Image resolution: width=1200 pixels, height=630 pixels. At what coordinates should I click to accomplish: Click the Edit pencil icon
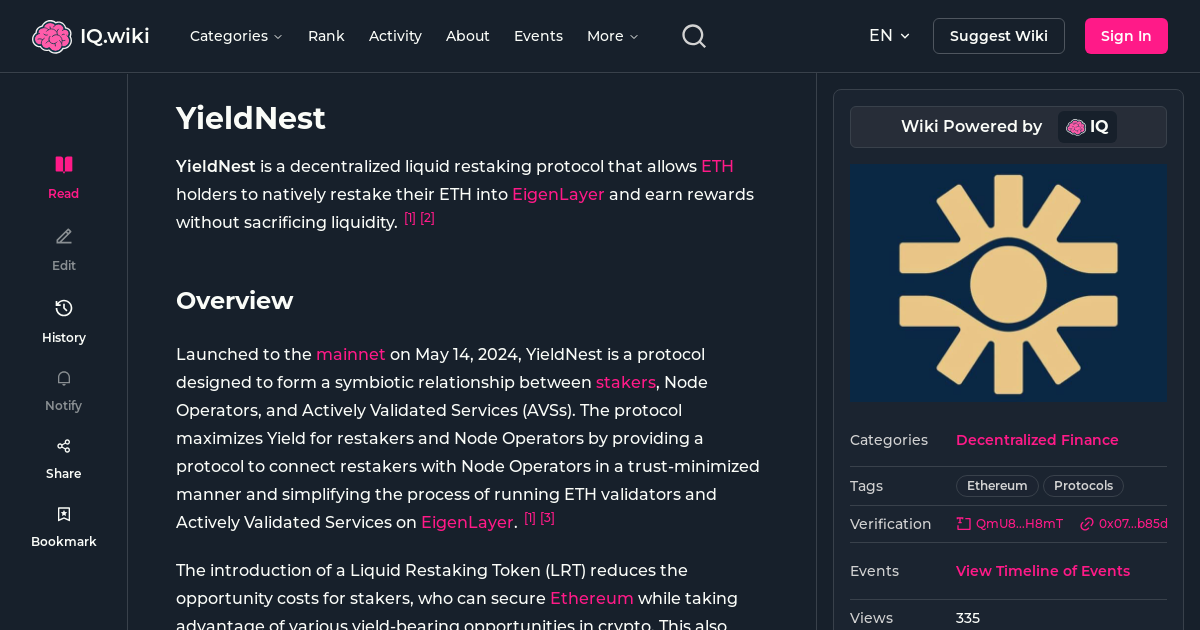(x=63, y=236)
